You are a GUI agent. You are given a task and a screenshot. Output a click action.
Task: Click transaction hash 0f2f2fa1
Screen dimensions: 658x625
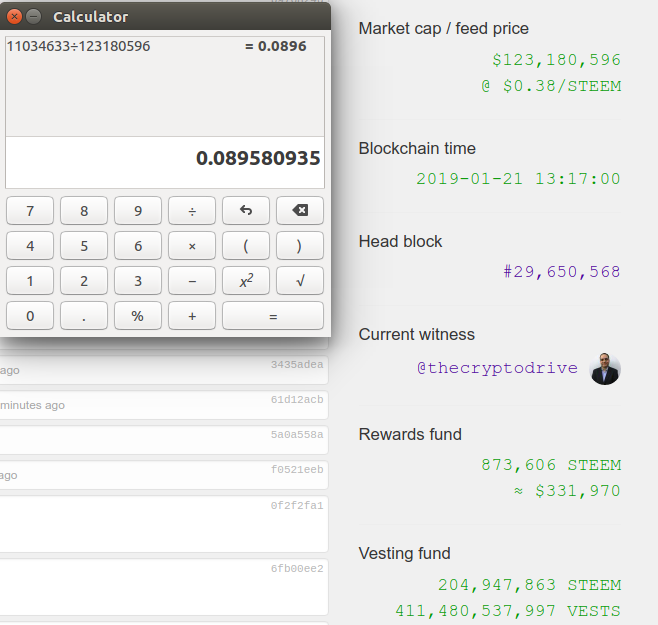tap(297, 505)
